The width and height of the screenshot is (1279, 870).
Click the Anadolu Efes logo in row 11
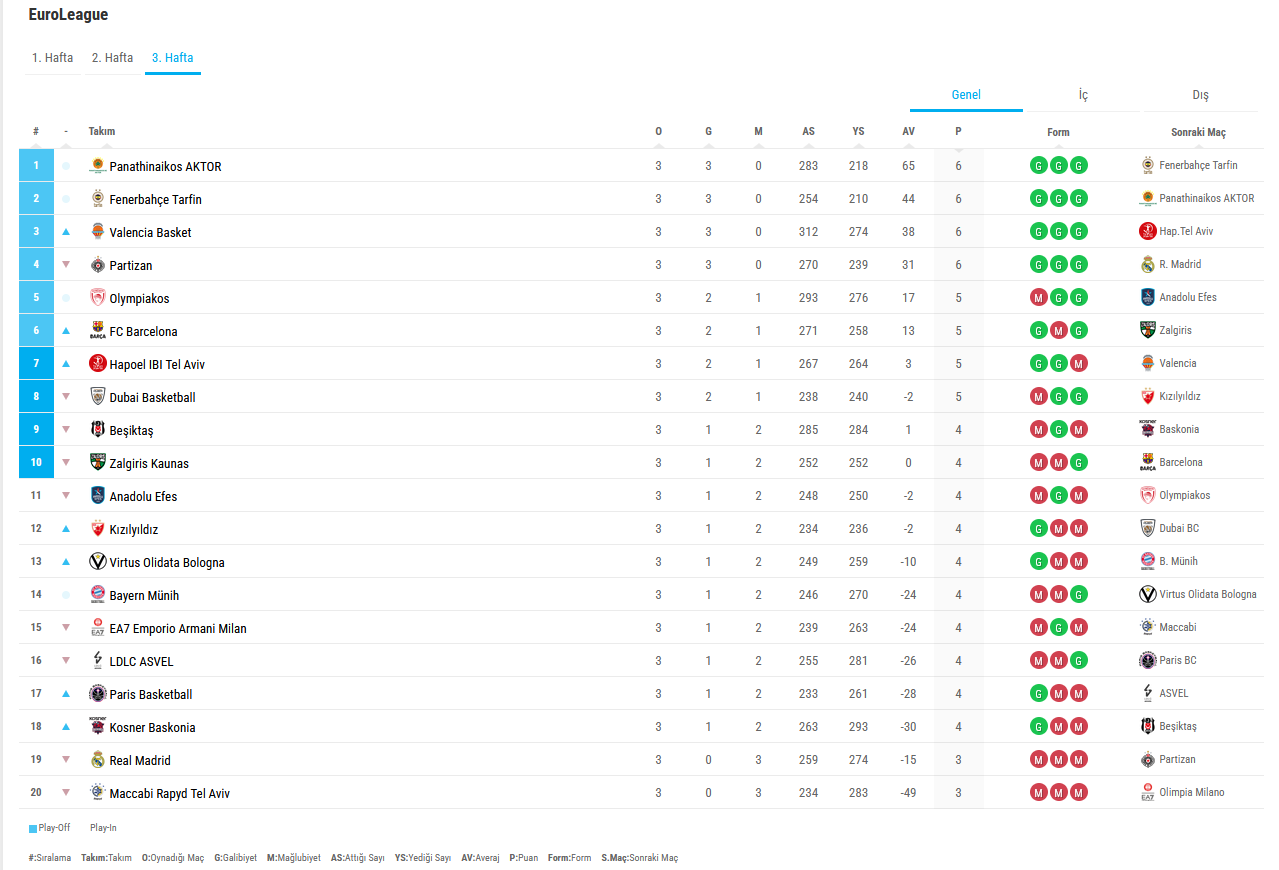tap(97, 496)
